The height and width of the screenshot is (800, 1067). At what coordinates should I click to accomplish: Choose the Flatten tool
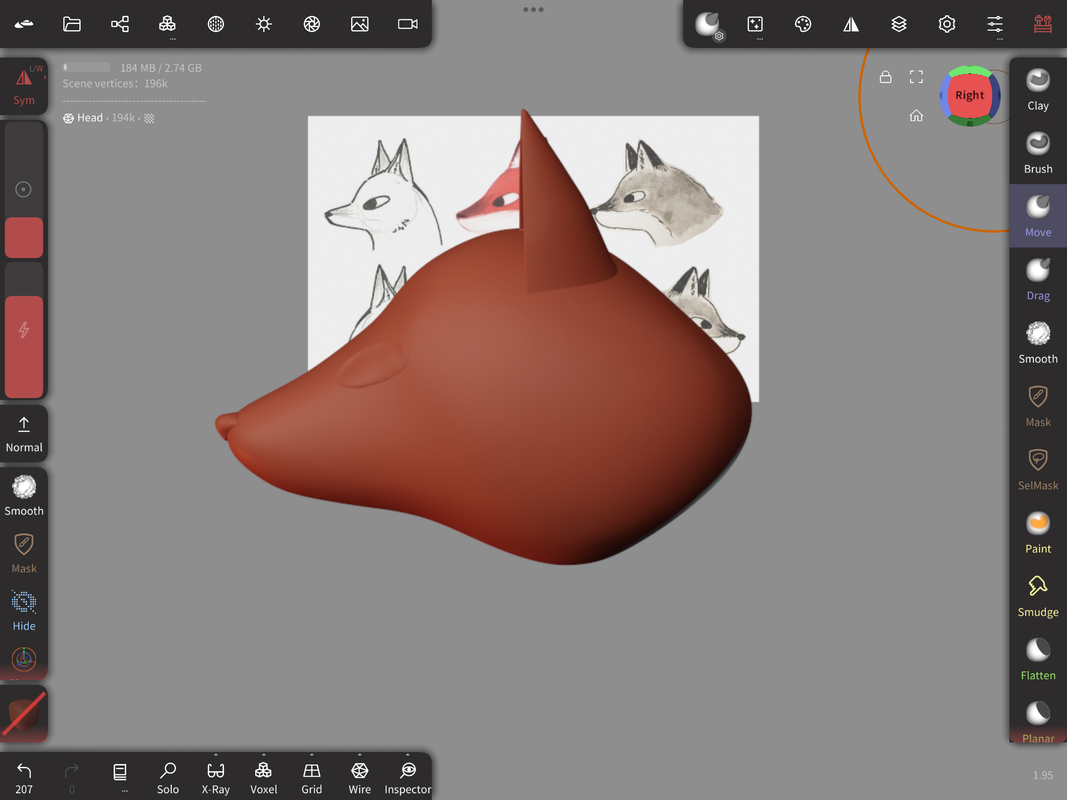click(1038, 660)
